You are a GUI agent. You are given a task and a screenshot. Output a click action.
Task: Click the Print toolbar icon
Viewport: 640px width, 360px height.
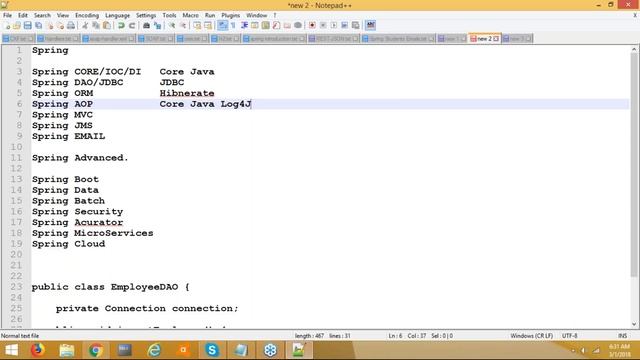pos(71,25)
